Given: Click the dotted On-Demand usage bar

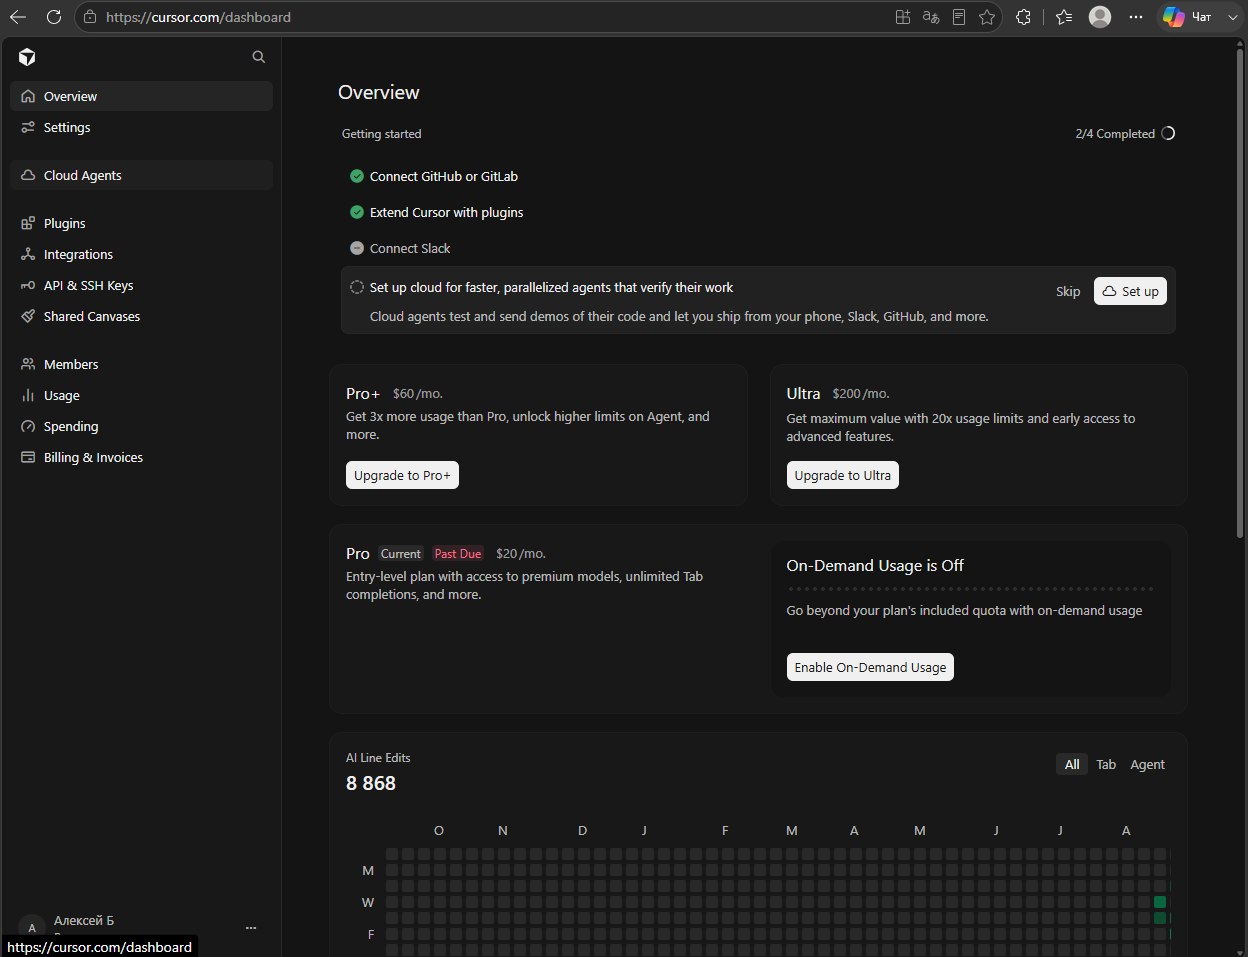Looking at the screenshot, I should point(970,589).
